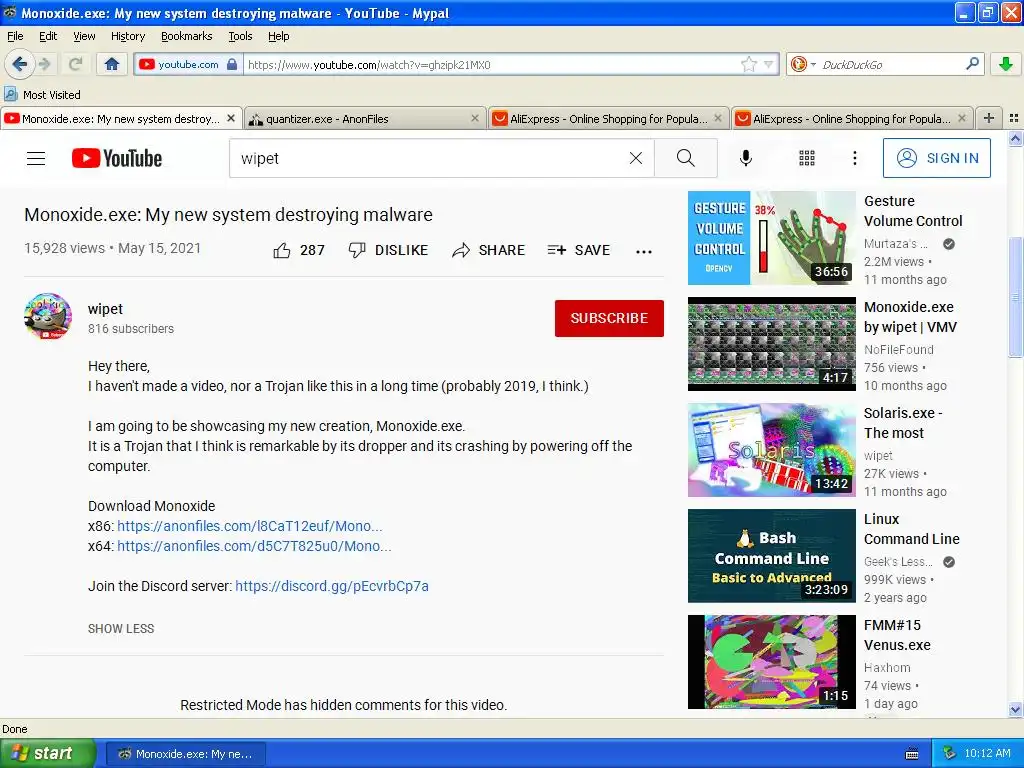Clear the YouTube search box text

[x=635, y=158]
